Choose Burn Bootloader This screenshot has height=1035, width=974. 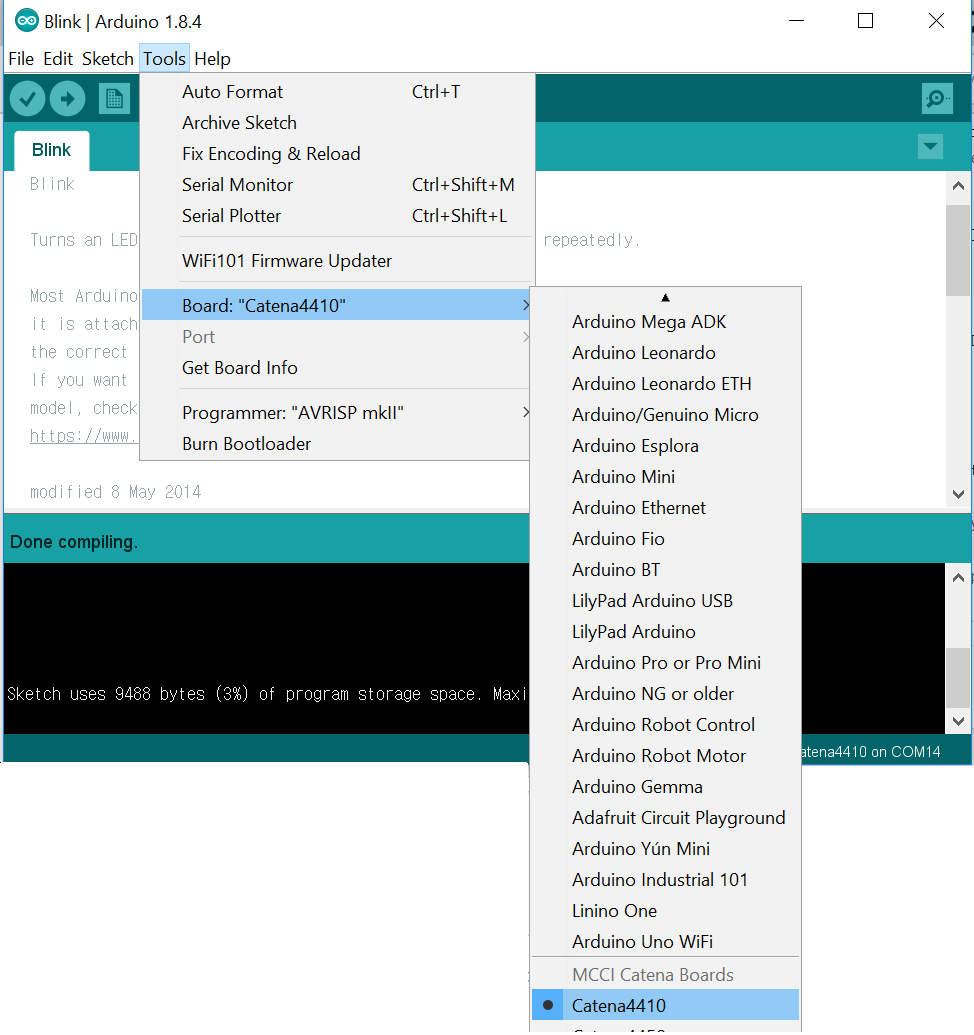(x=337, y=444)
